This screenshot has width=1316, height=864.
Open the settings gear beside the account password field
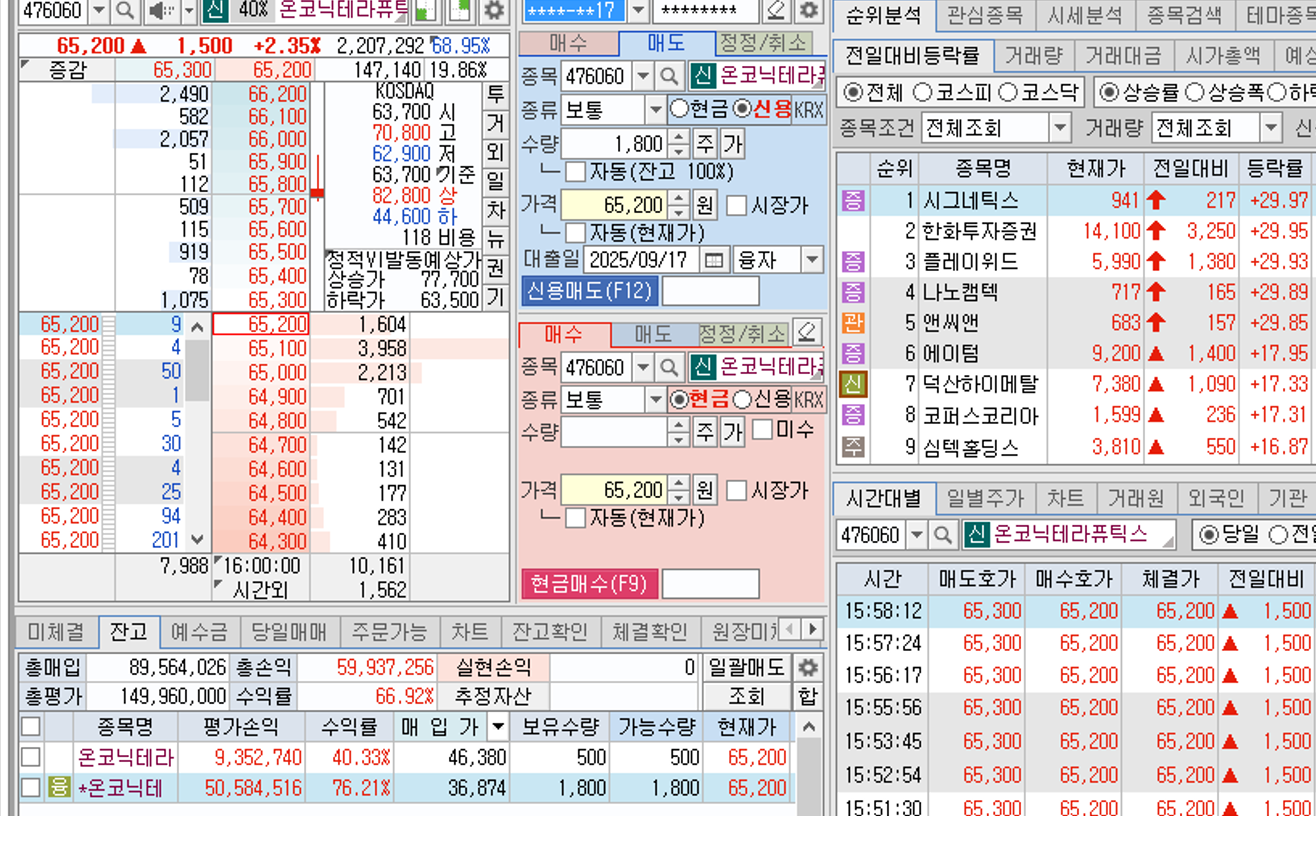point(809,11)
